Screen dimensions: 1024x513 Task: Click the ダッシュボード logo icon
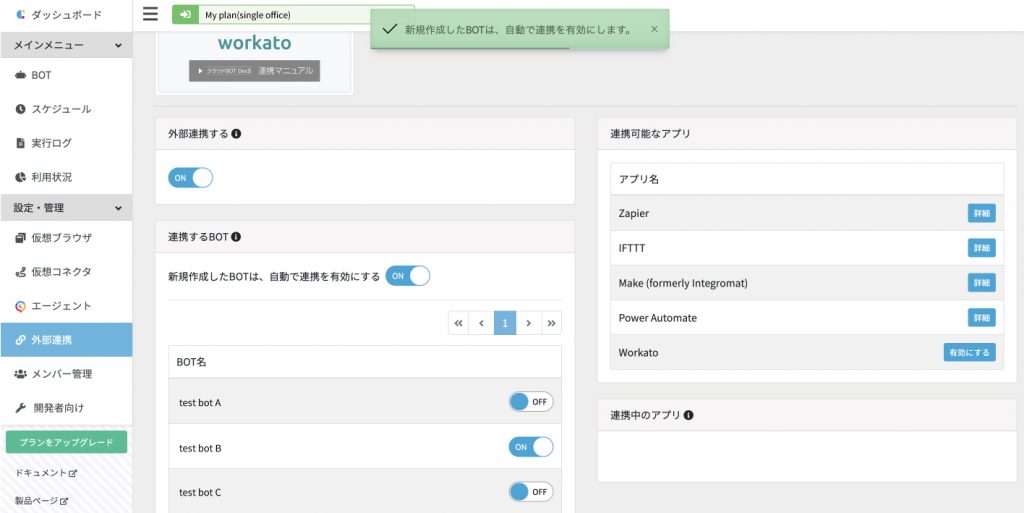[20, 14]
